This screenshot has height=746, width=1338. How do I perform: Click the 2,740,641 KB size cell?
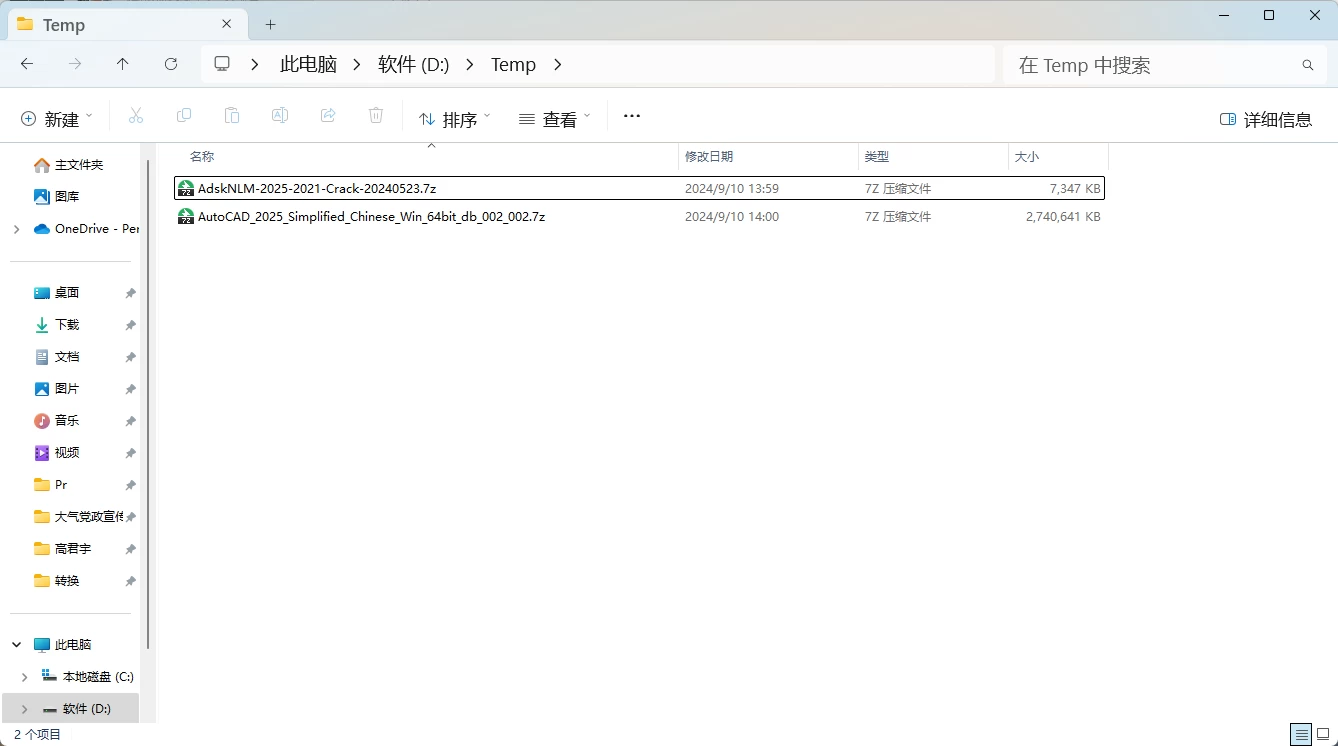(1063, 216)
